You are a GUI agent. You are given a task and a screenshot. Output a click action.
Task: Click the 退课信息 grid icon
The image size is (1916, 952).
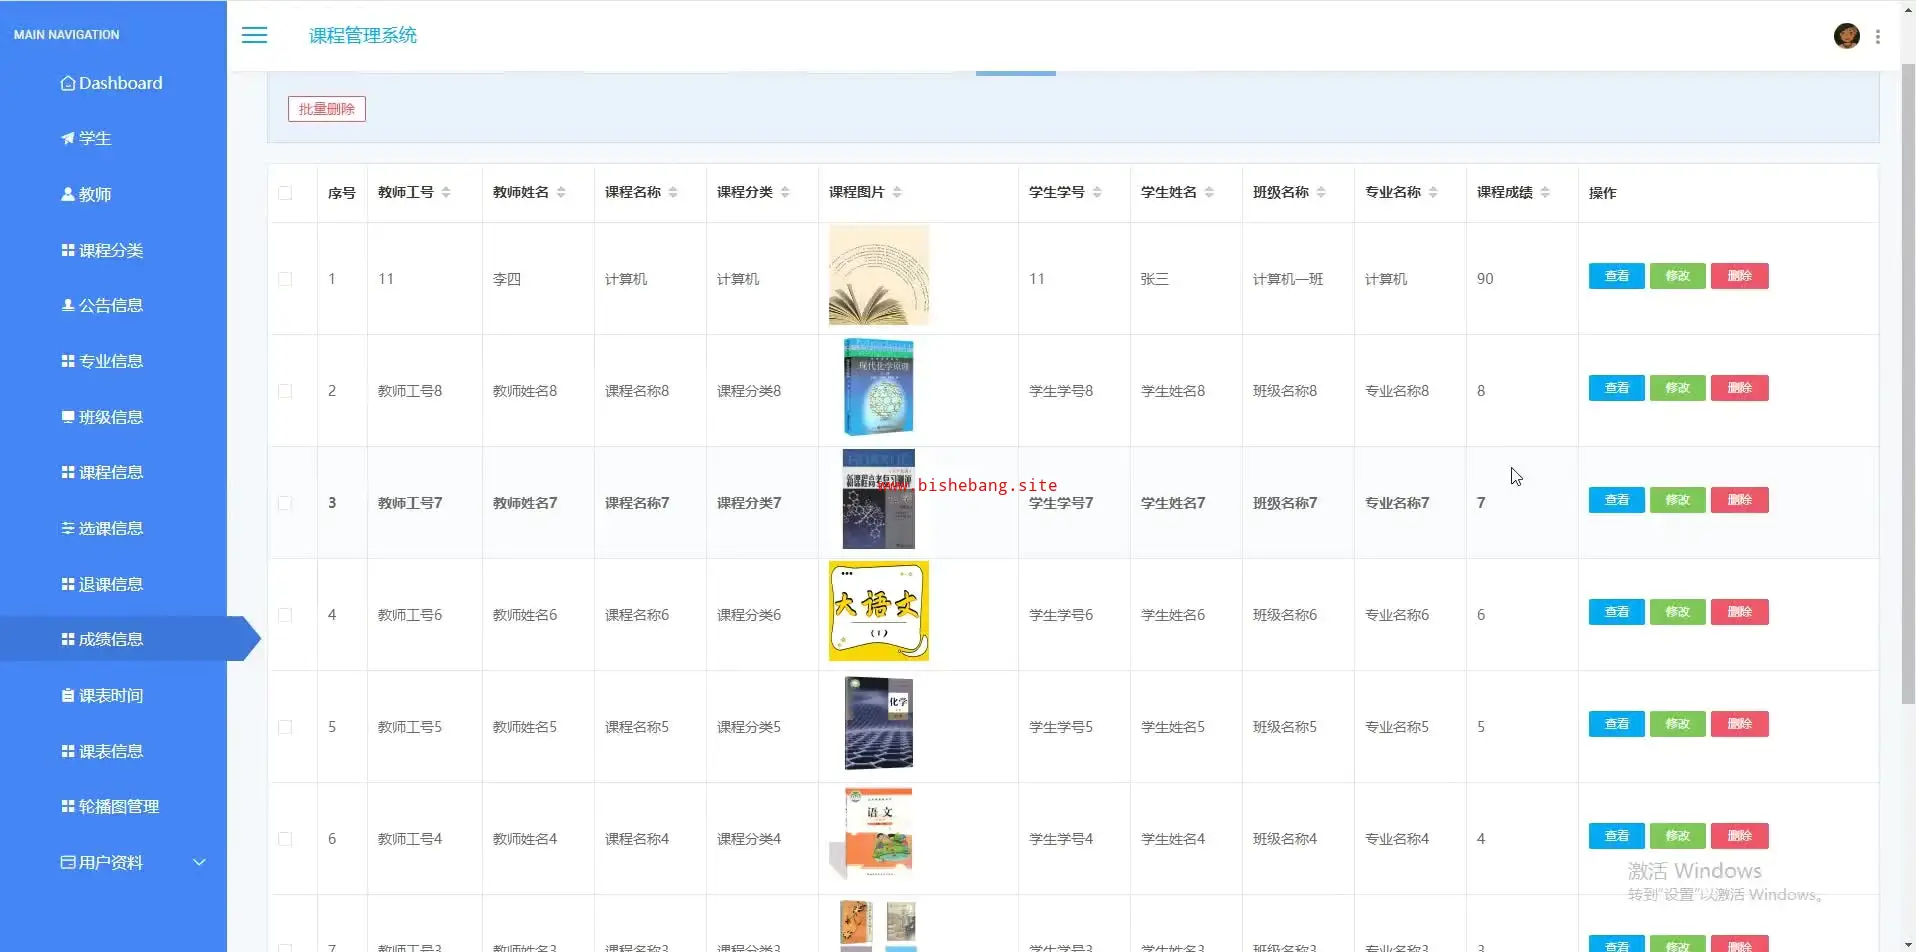click(x=68, y=584)
